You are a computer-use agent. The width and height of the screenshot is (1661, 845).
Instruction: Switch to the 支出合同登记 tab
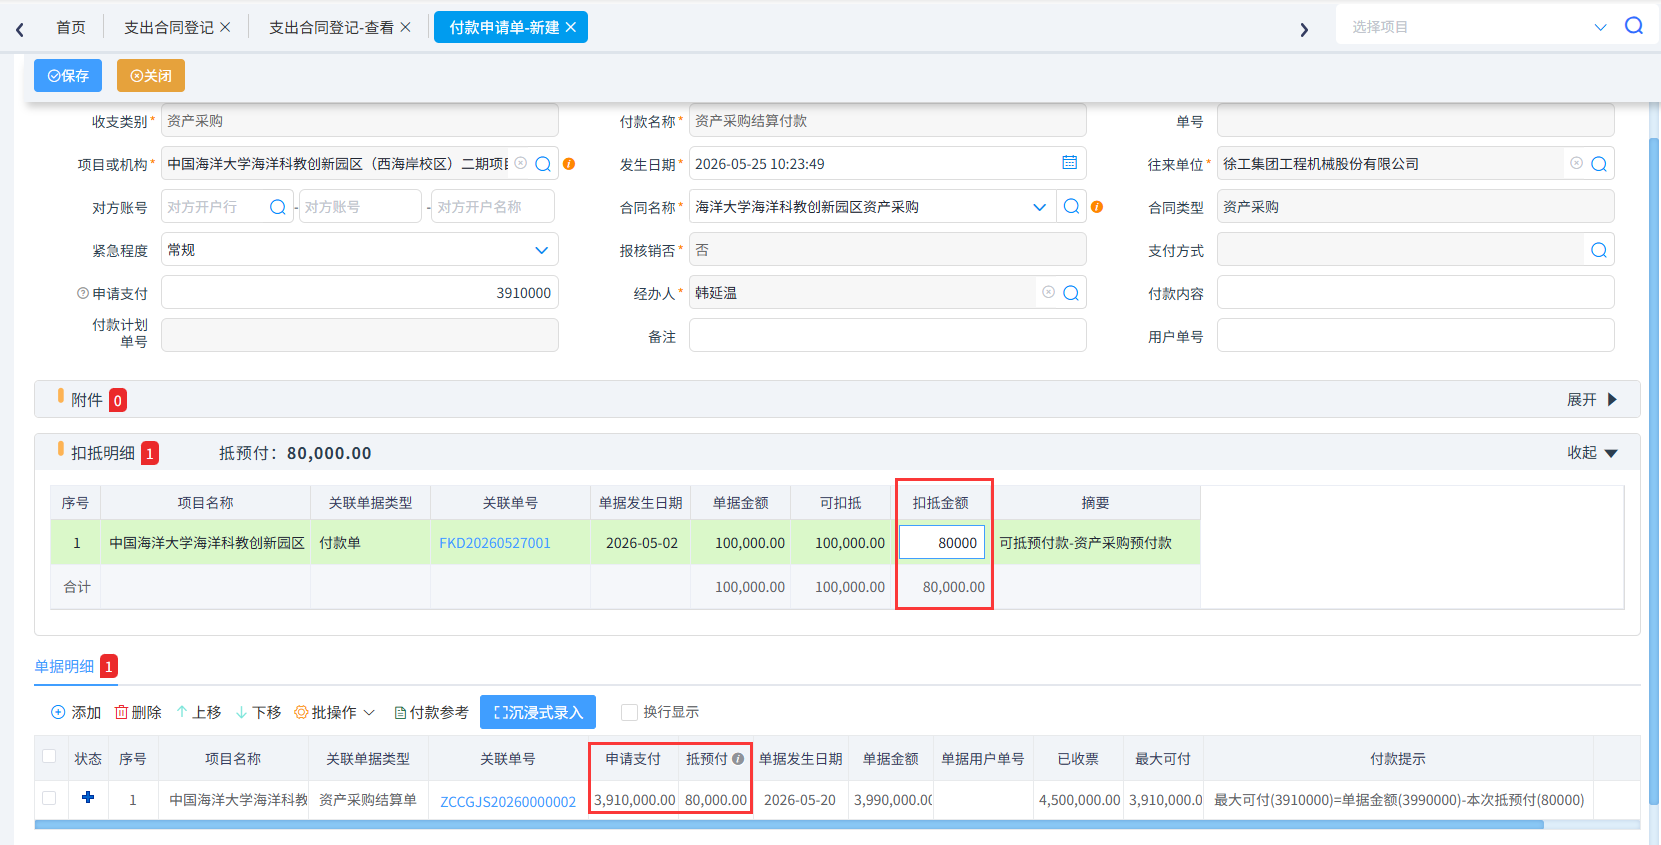(x=168, y=27)
